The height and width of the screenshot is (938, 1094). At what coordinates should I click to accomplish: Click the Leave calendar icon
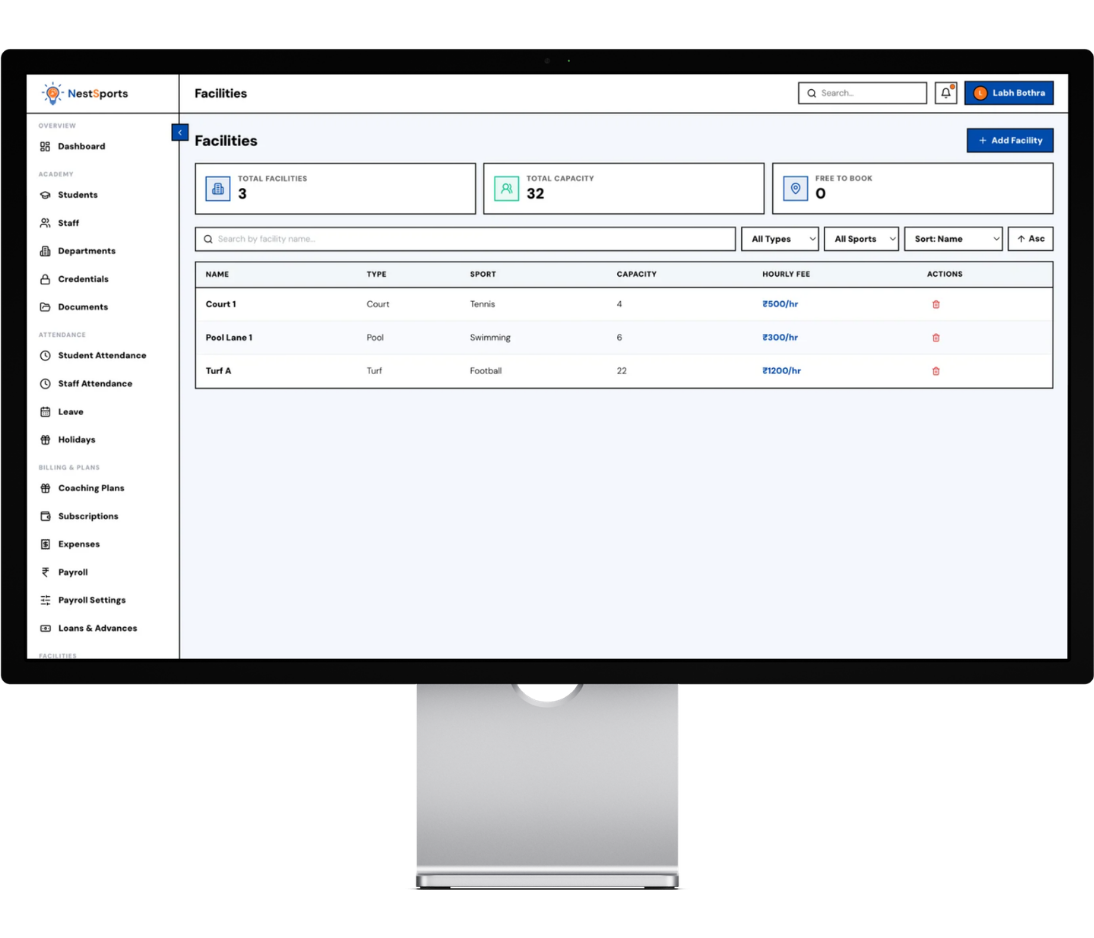45,412
